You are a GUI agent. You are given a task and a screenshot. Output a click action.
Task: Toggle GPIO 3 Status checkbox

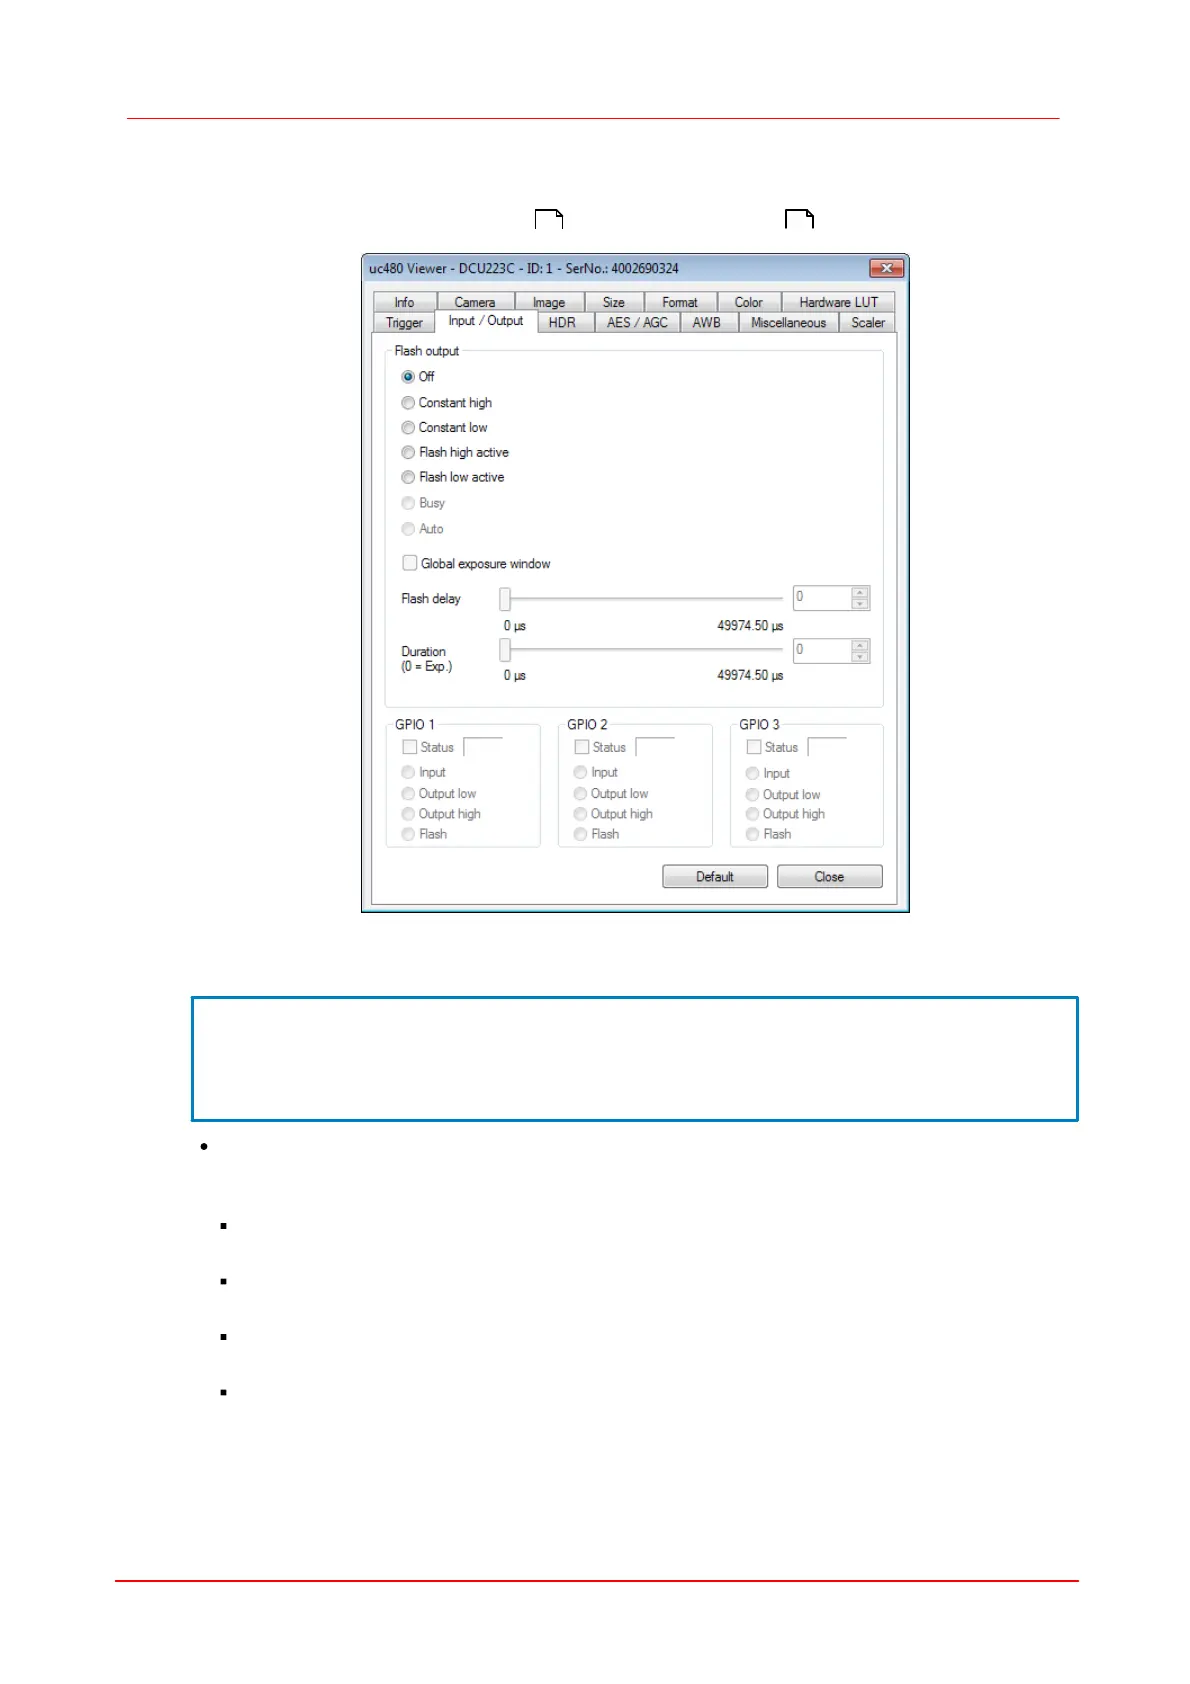[x=754, y=747]
